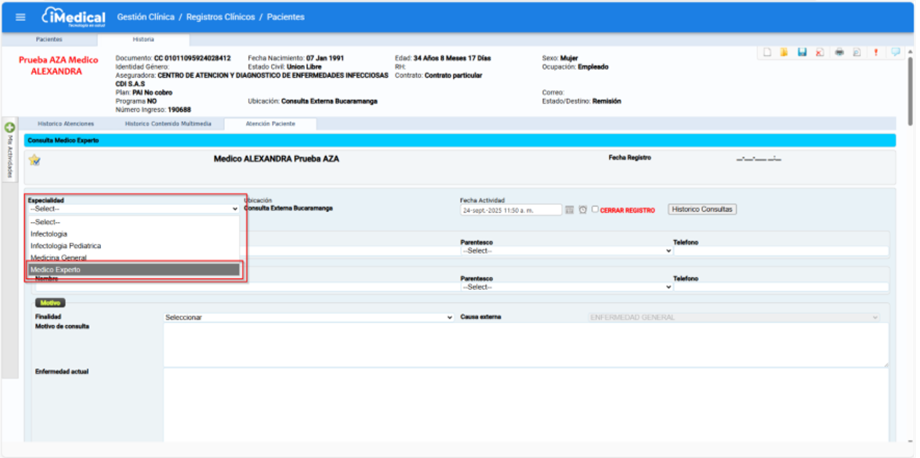Select Medico Experto from specialty list
The height and width of the screenshot is (458, 920).
tap(134, 270)
